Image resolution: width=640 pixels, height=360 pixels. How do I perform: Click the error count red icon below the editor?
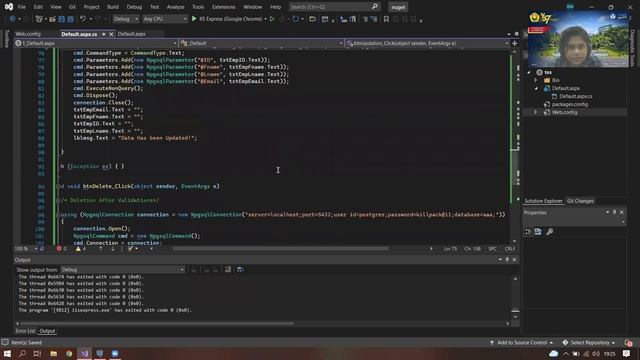point(59,248)
